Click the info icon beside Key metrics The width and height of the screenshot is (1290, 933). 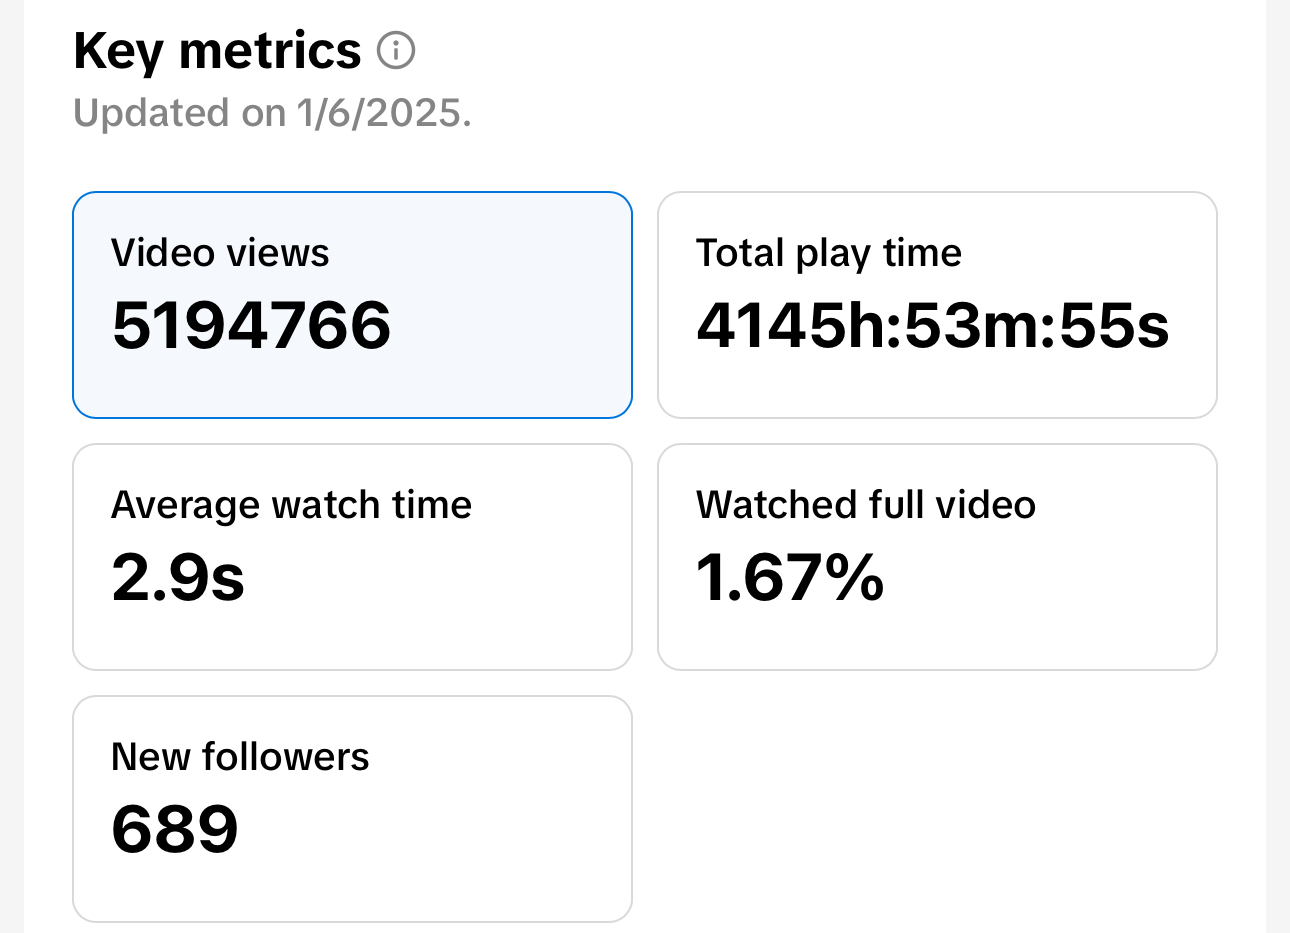[396, 50]
